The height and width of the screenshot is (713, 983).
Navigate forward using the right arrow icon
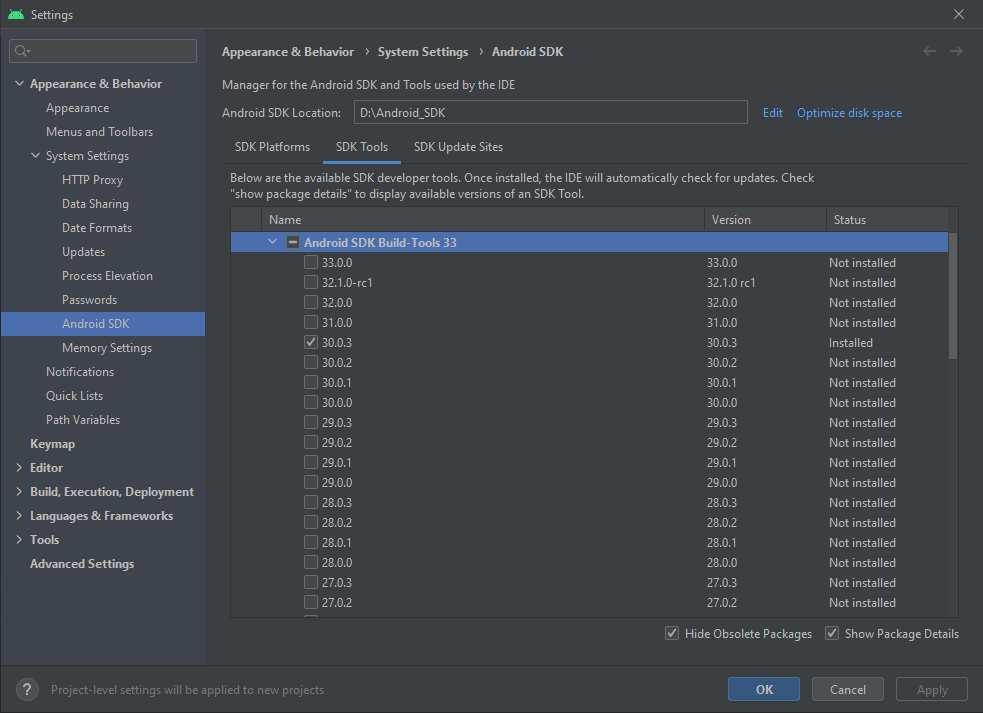point(956,51)
